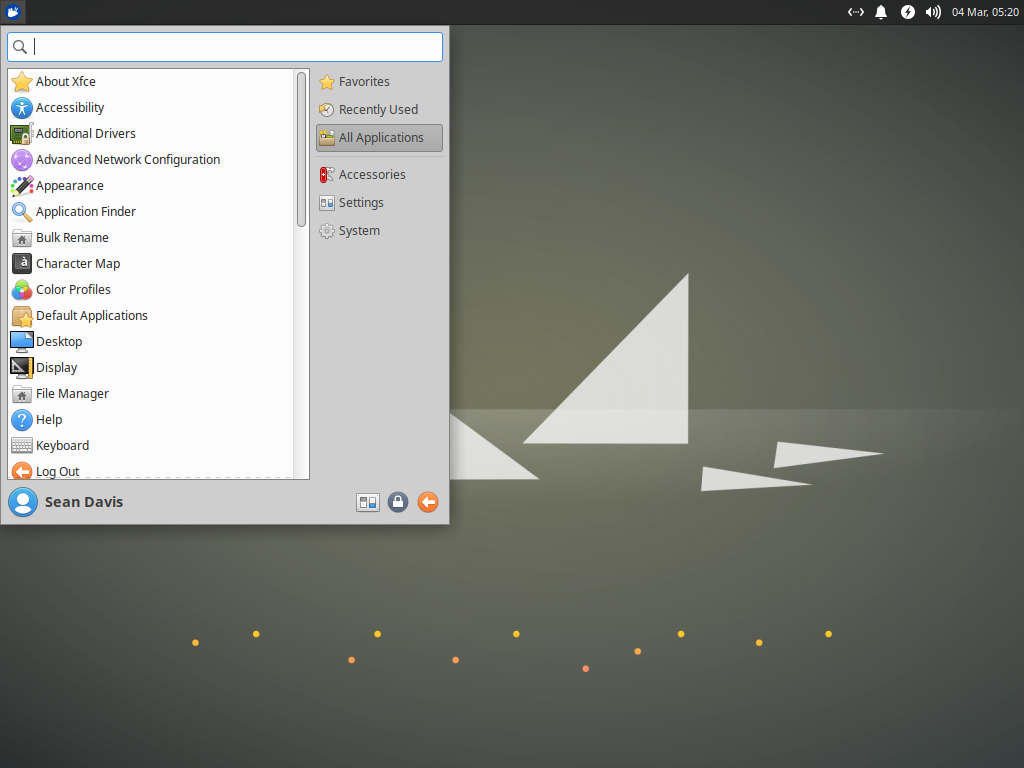Open Accessibility settings

(70, 107)
